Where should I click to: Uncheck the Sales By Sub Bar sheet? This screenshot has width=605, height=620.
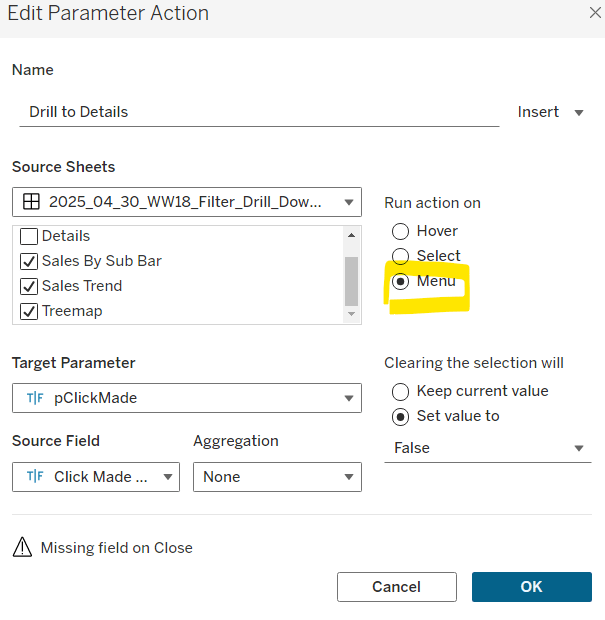[29, 261]
